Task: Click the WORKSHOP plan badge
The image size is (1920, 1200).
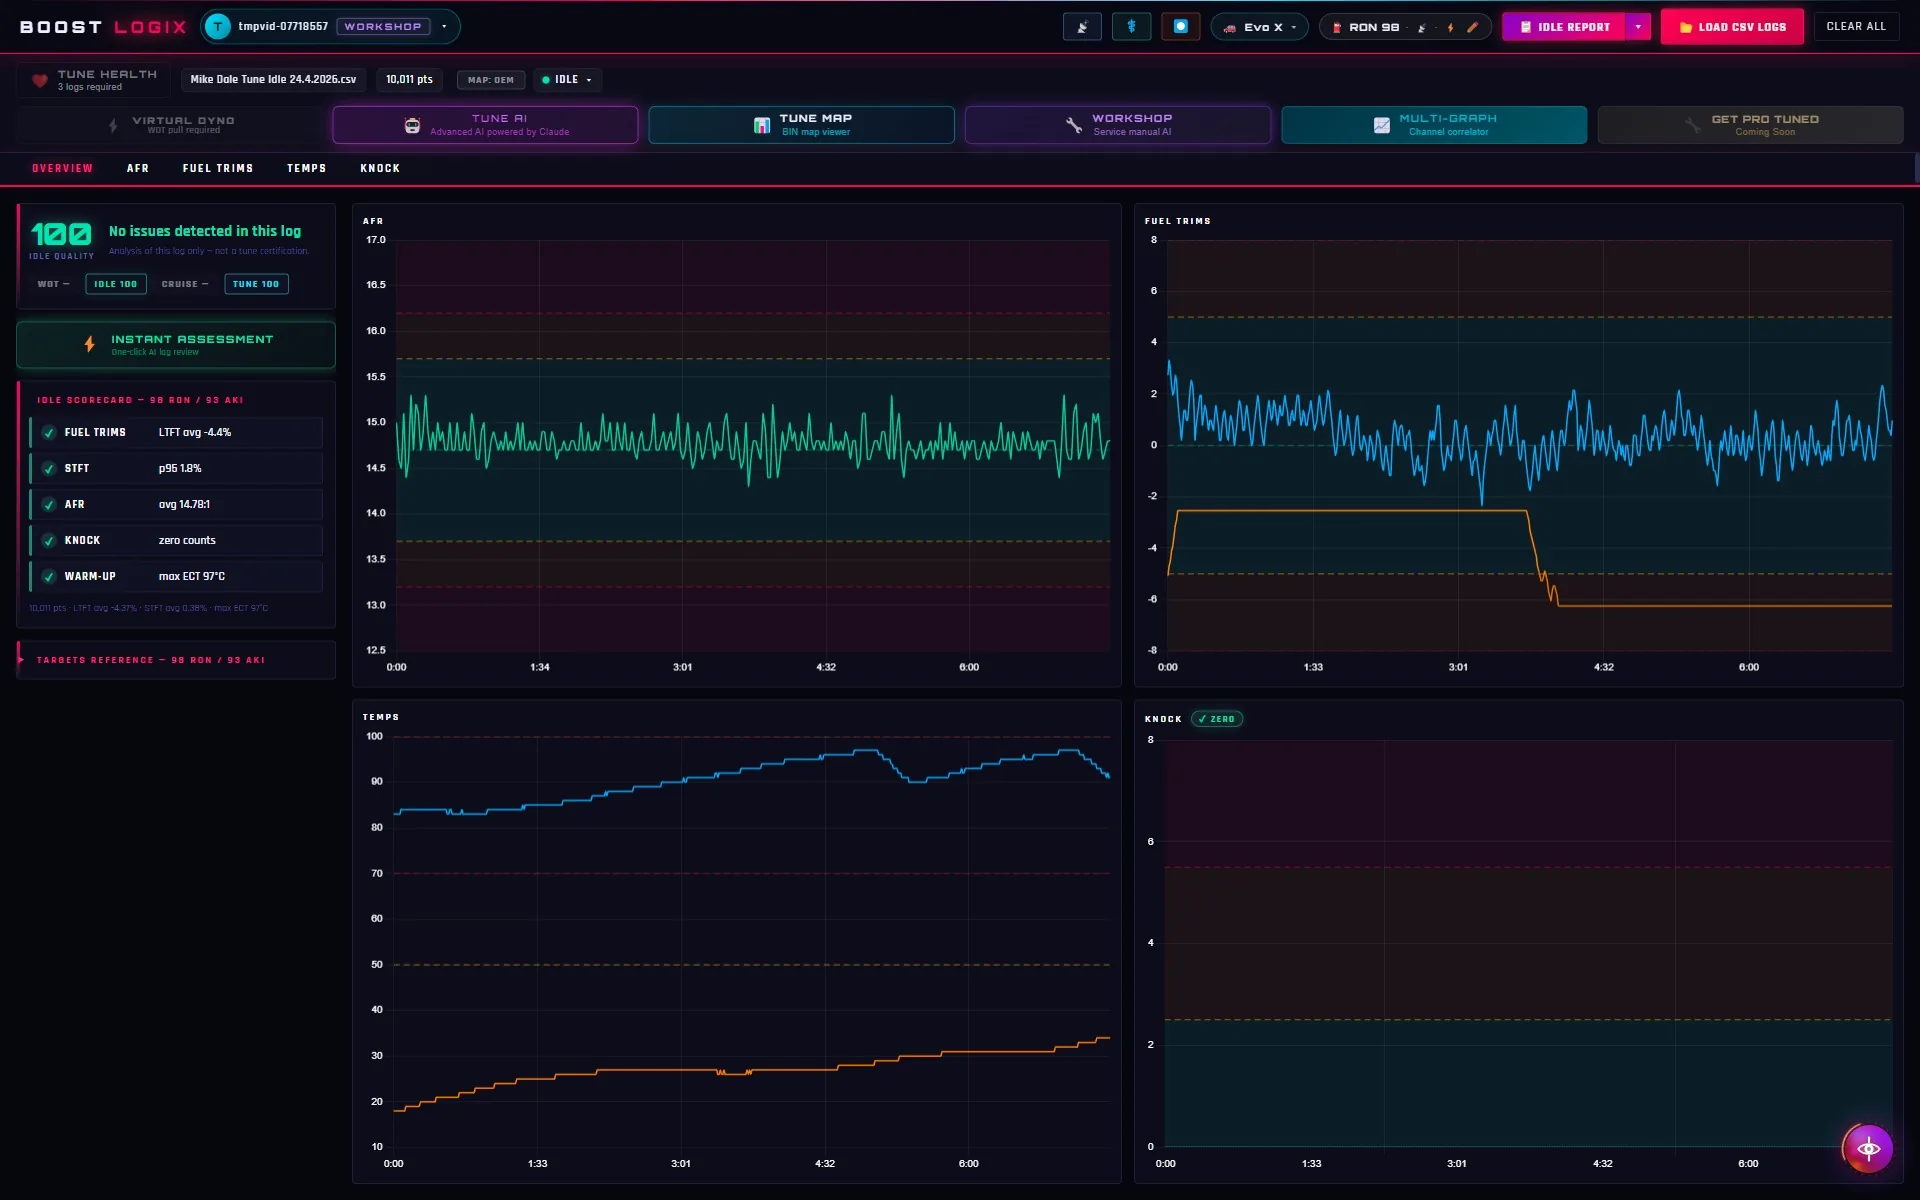Action: point(383,27)
